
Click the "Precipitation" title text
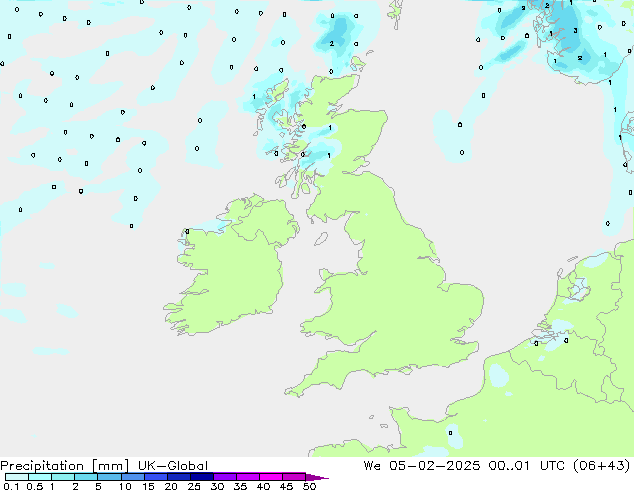(x=42, y=466)
